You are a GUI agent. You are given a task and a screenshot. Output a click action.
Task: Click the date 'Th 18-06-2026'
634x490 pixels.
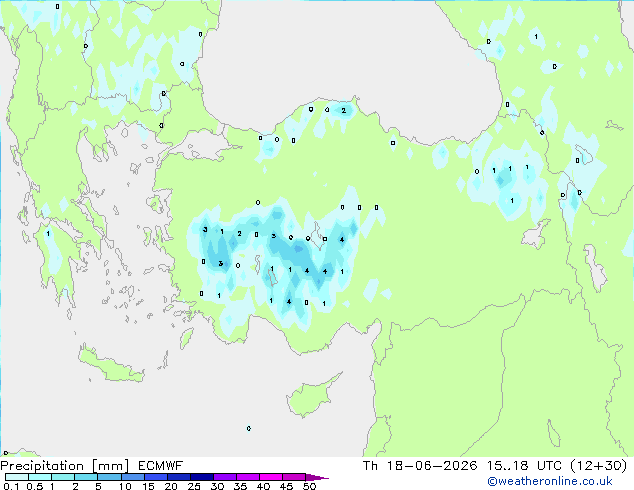coord(420,466)
